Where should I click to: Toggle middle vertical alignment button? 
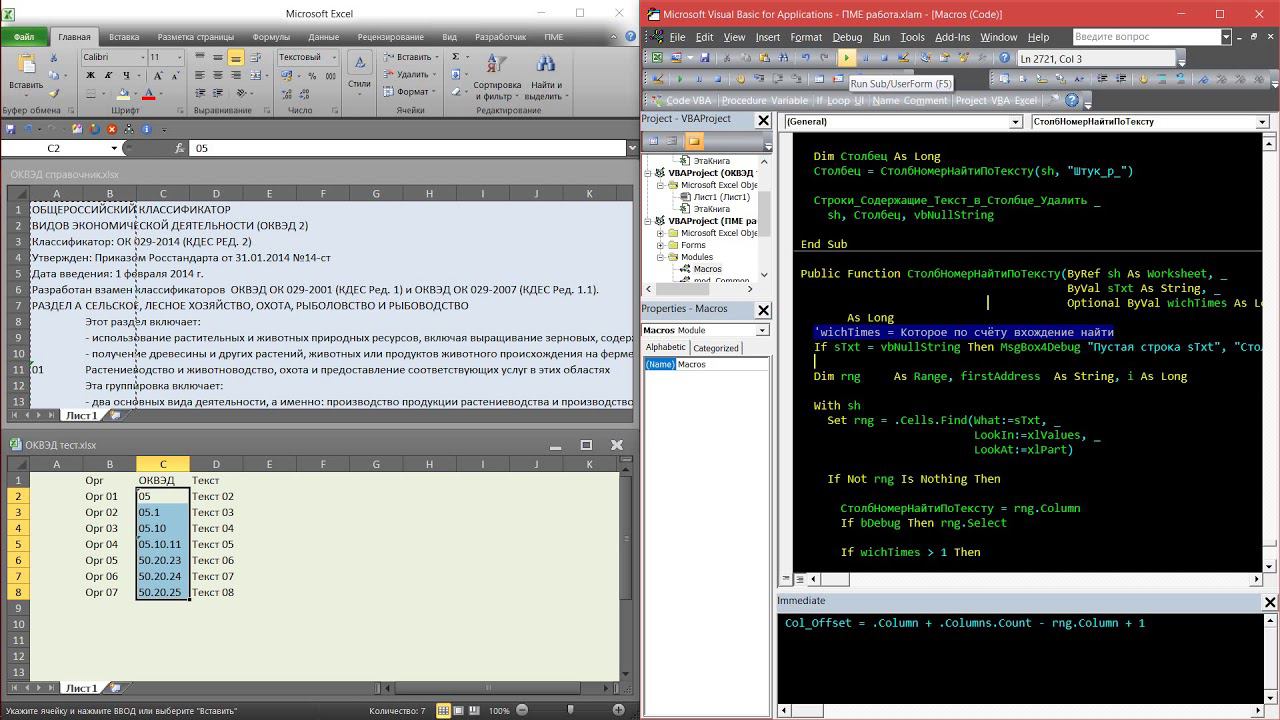tap(218, 57)
